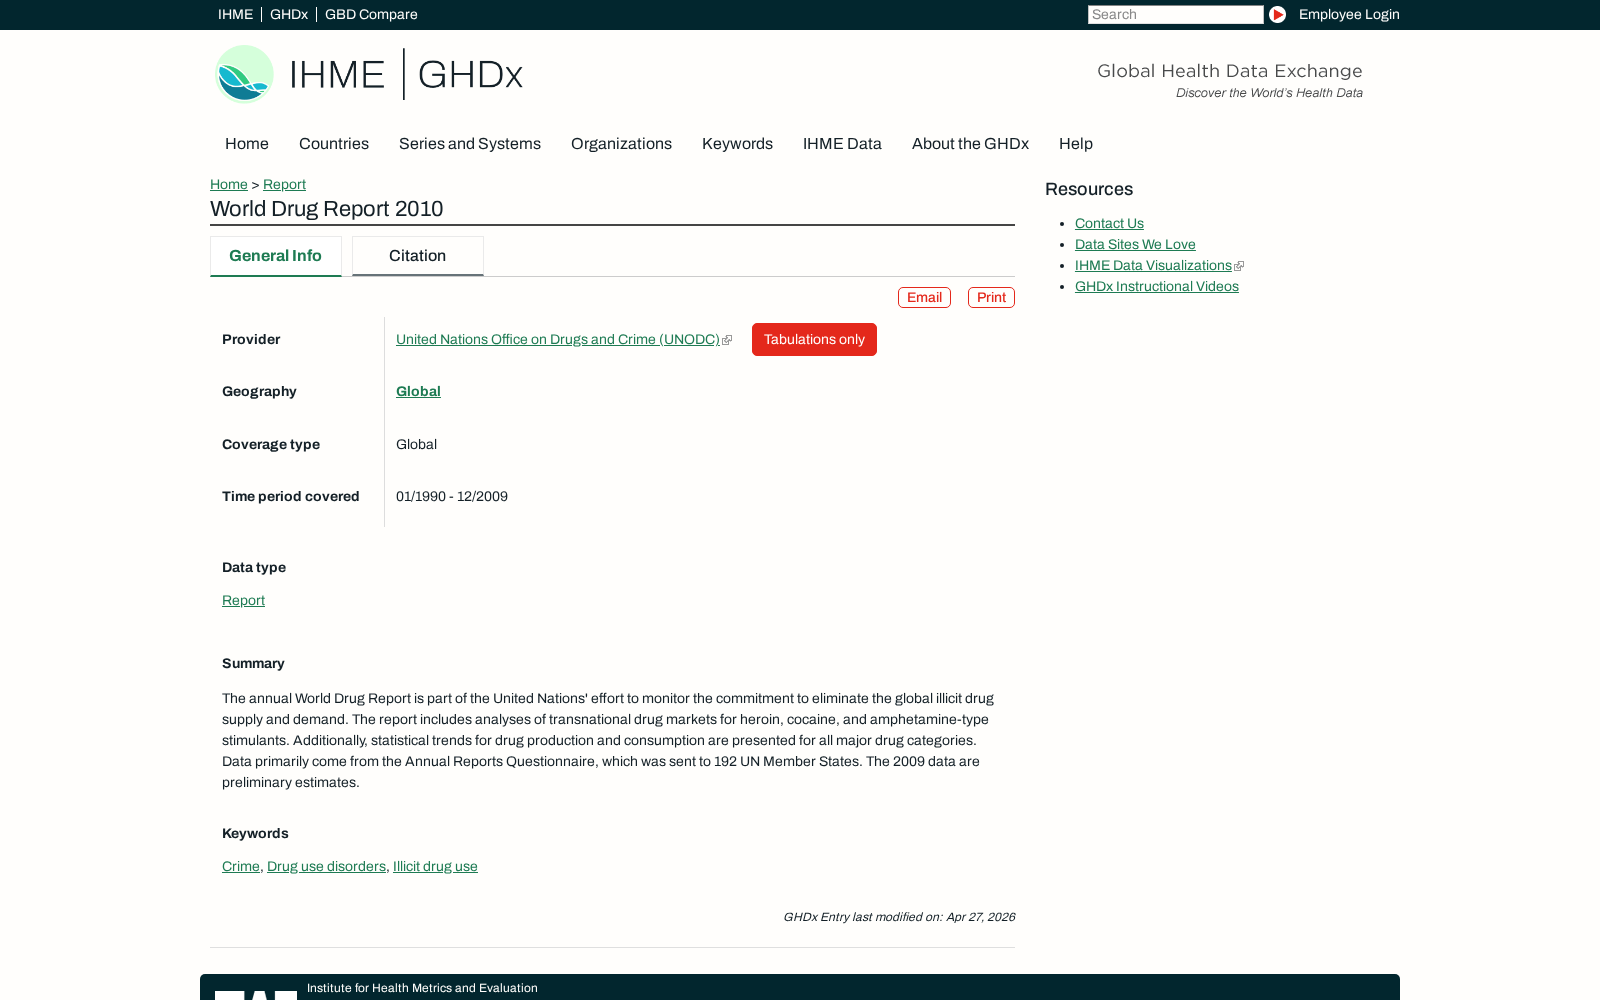
Task: Open the Crime keyword link
Action: [x=241, y=867]
